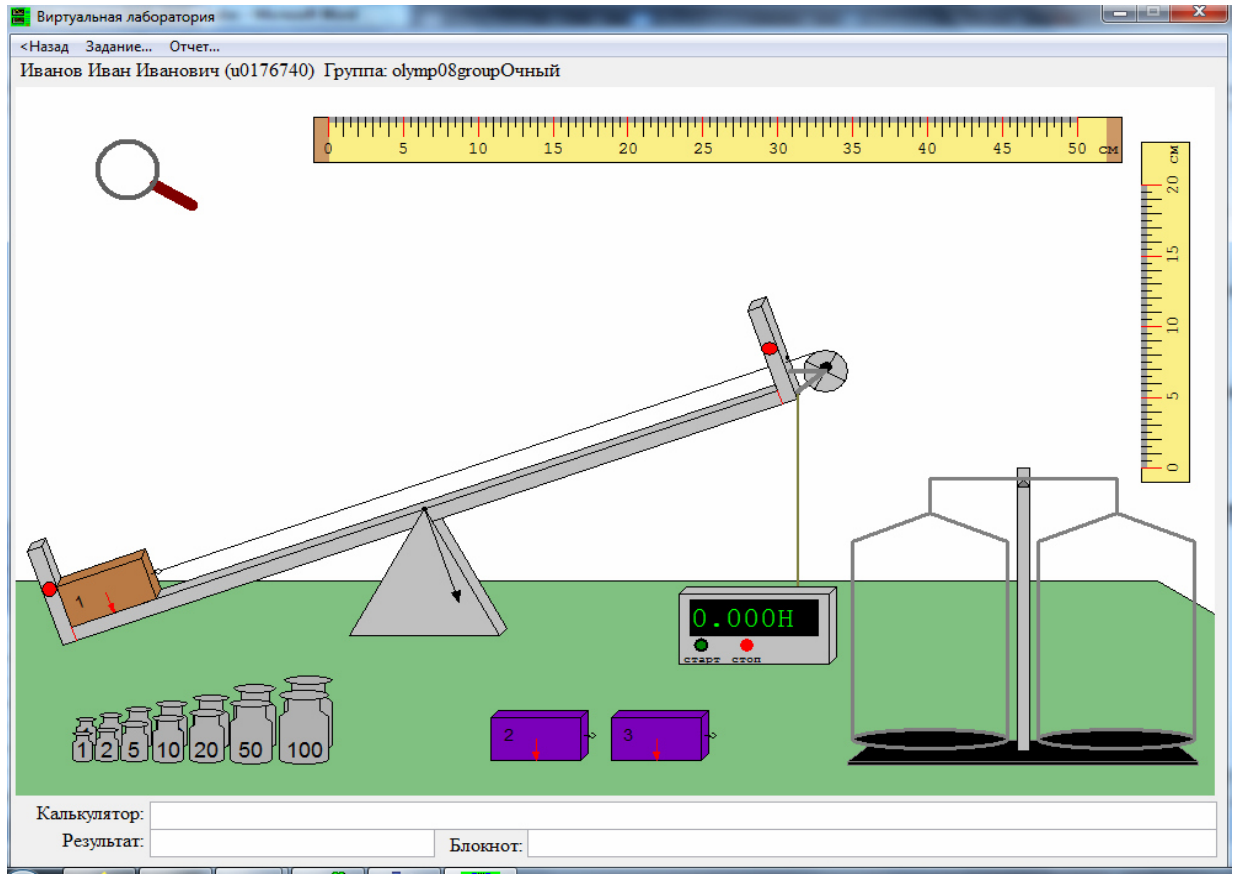Viewport: 1237px width, 879px height.
Task: Focus the Блокнот input field
Action: tap(872, 844)
